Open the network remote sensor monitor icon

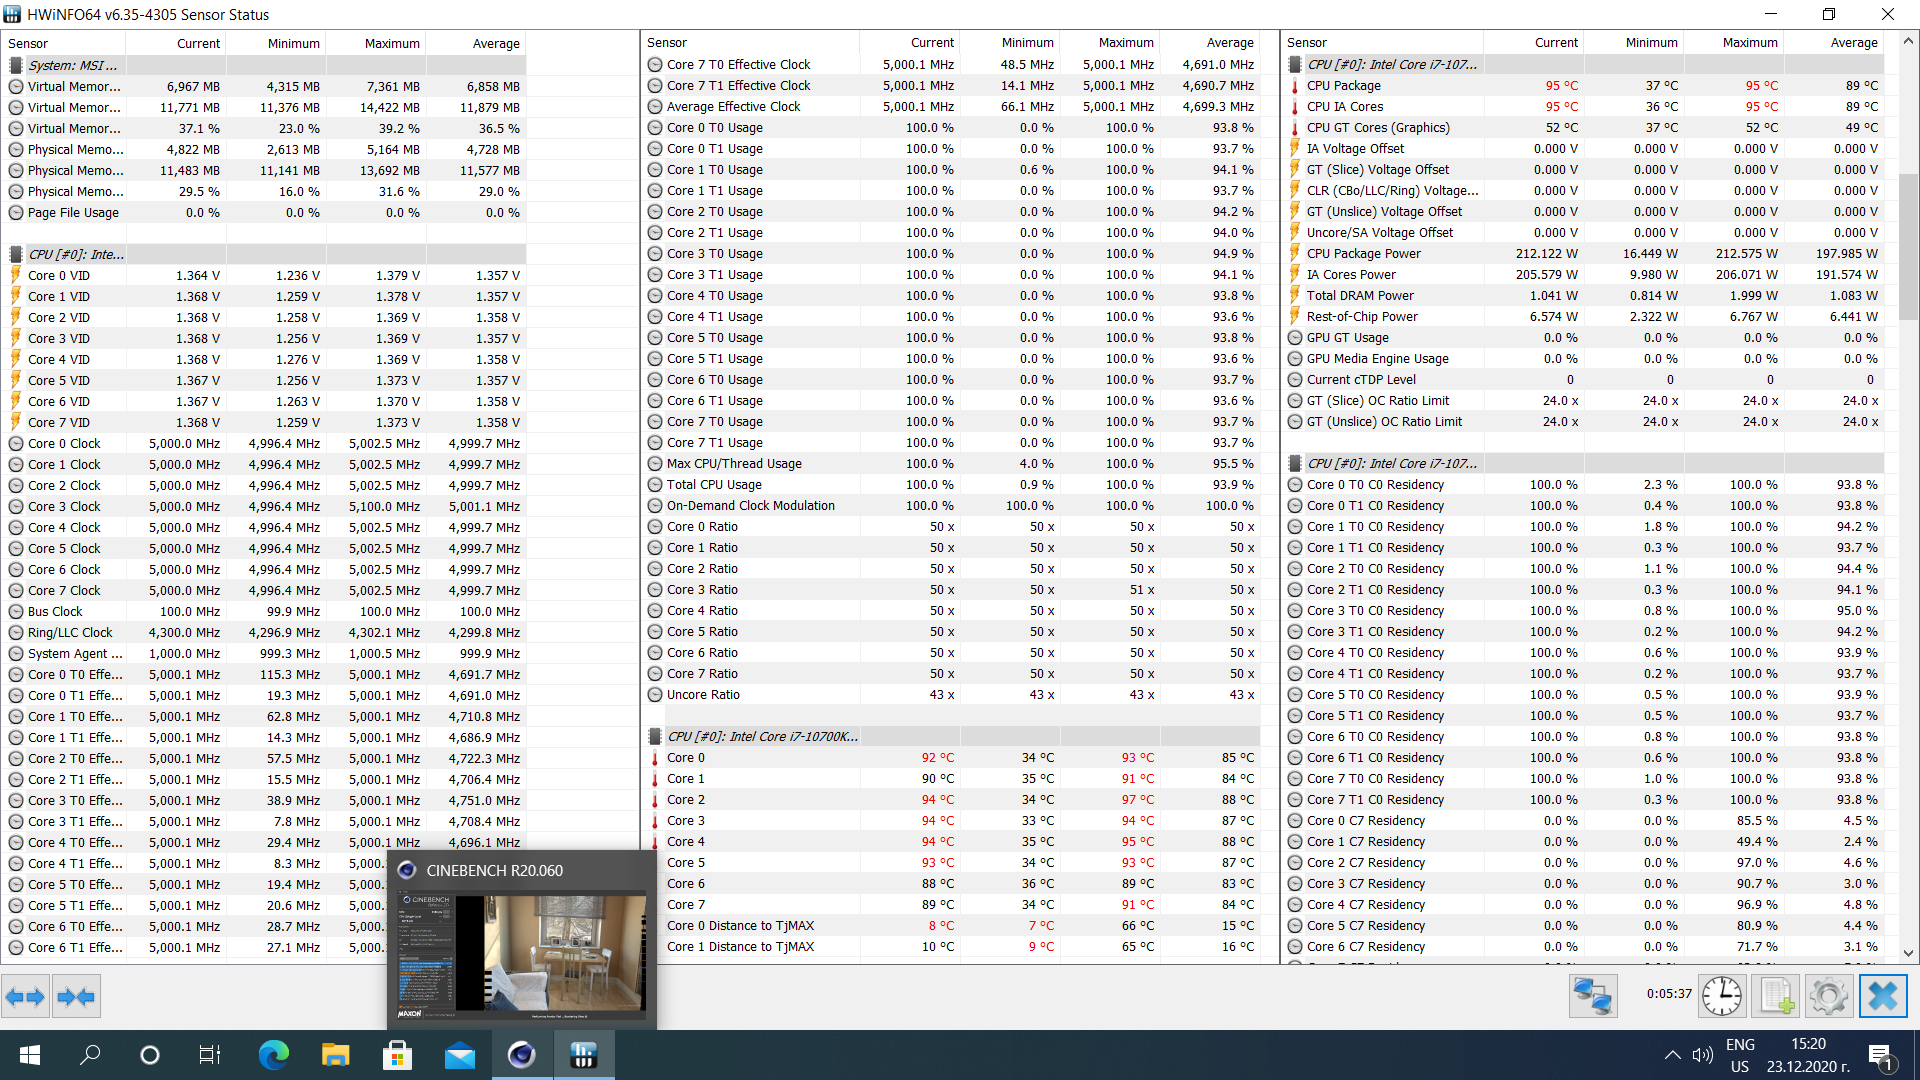(1593, 996)
